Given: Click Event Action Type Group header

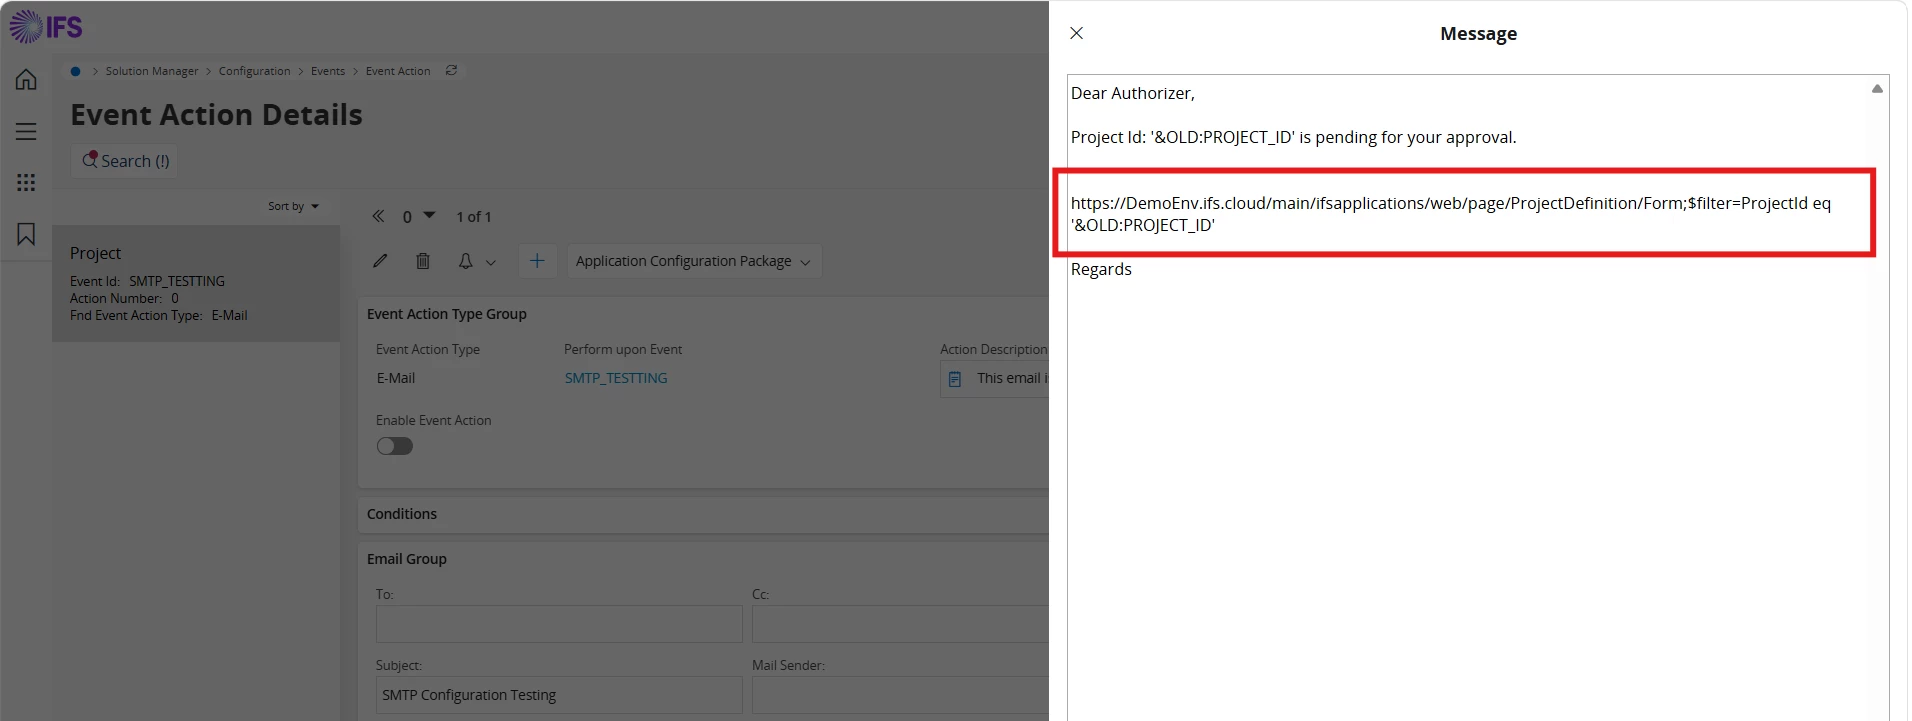Looking at the screenshot, I should coord(447,314).
